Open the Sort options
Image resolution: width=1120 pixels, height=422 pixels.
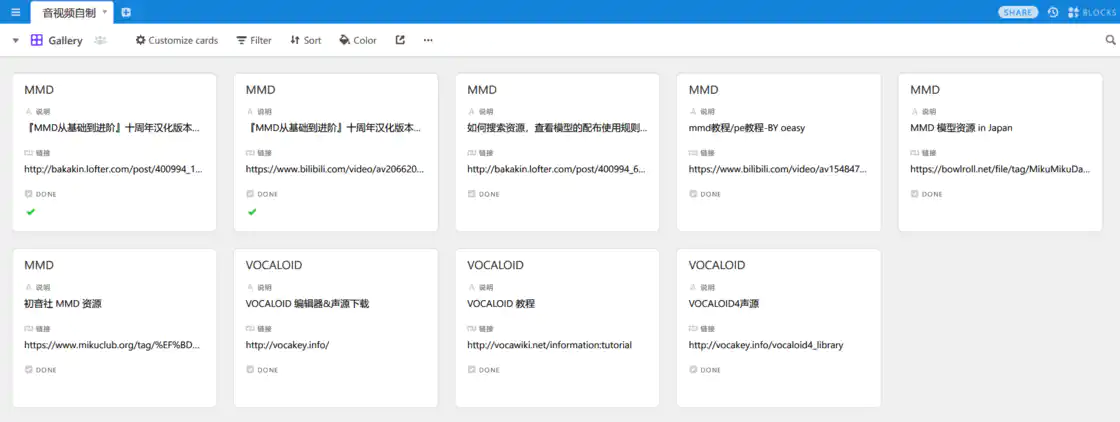point(306,41)
